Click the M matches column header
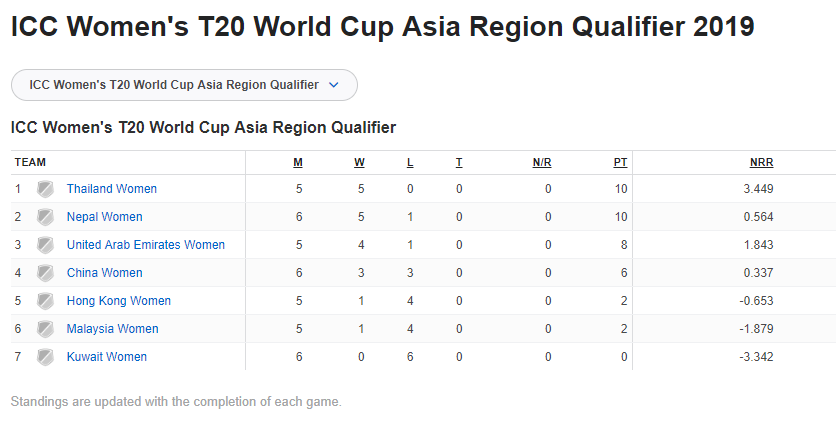This screenshot has height=425, width=836. [298, 162]
